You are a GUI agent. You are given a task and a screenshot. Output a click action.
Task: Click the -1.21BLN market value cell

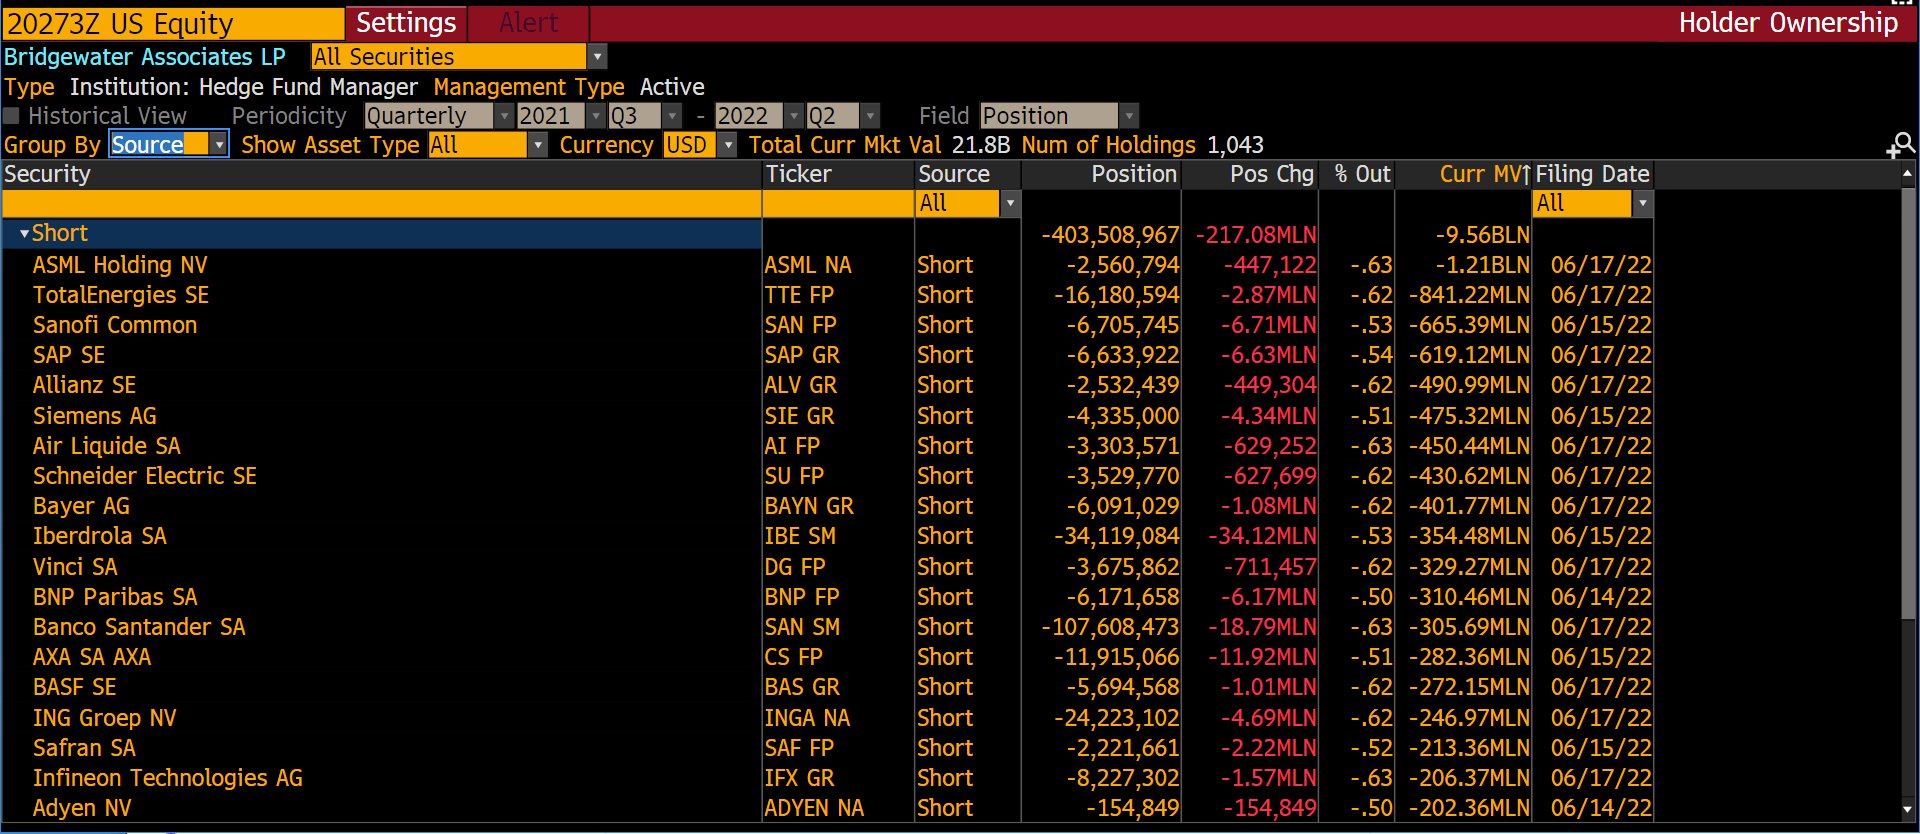point(1482,265)
